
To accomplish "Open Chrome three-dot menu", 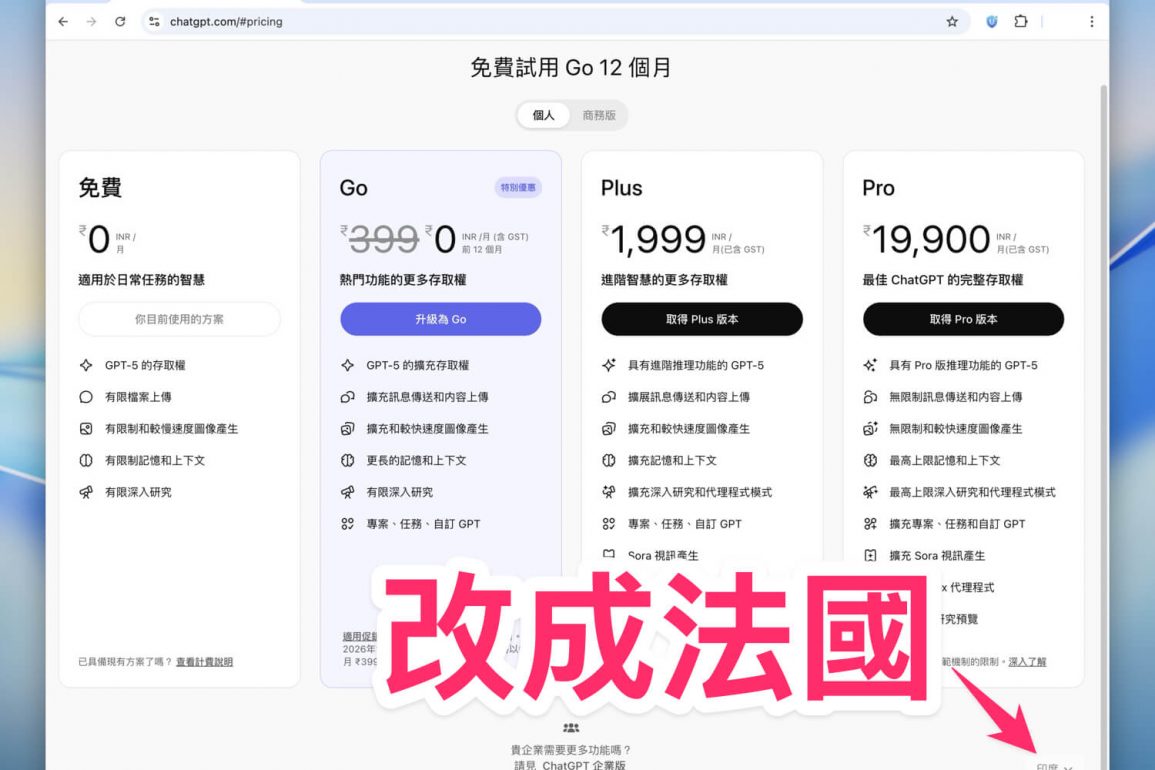I will [x=1091, y=21].
